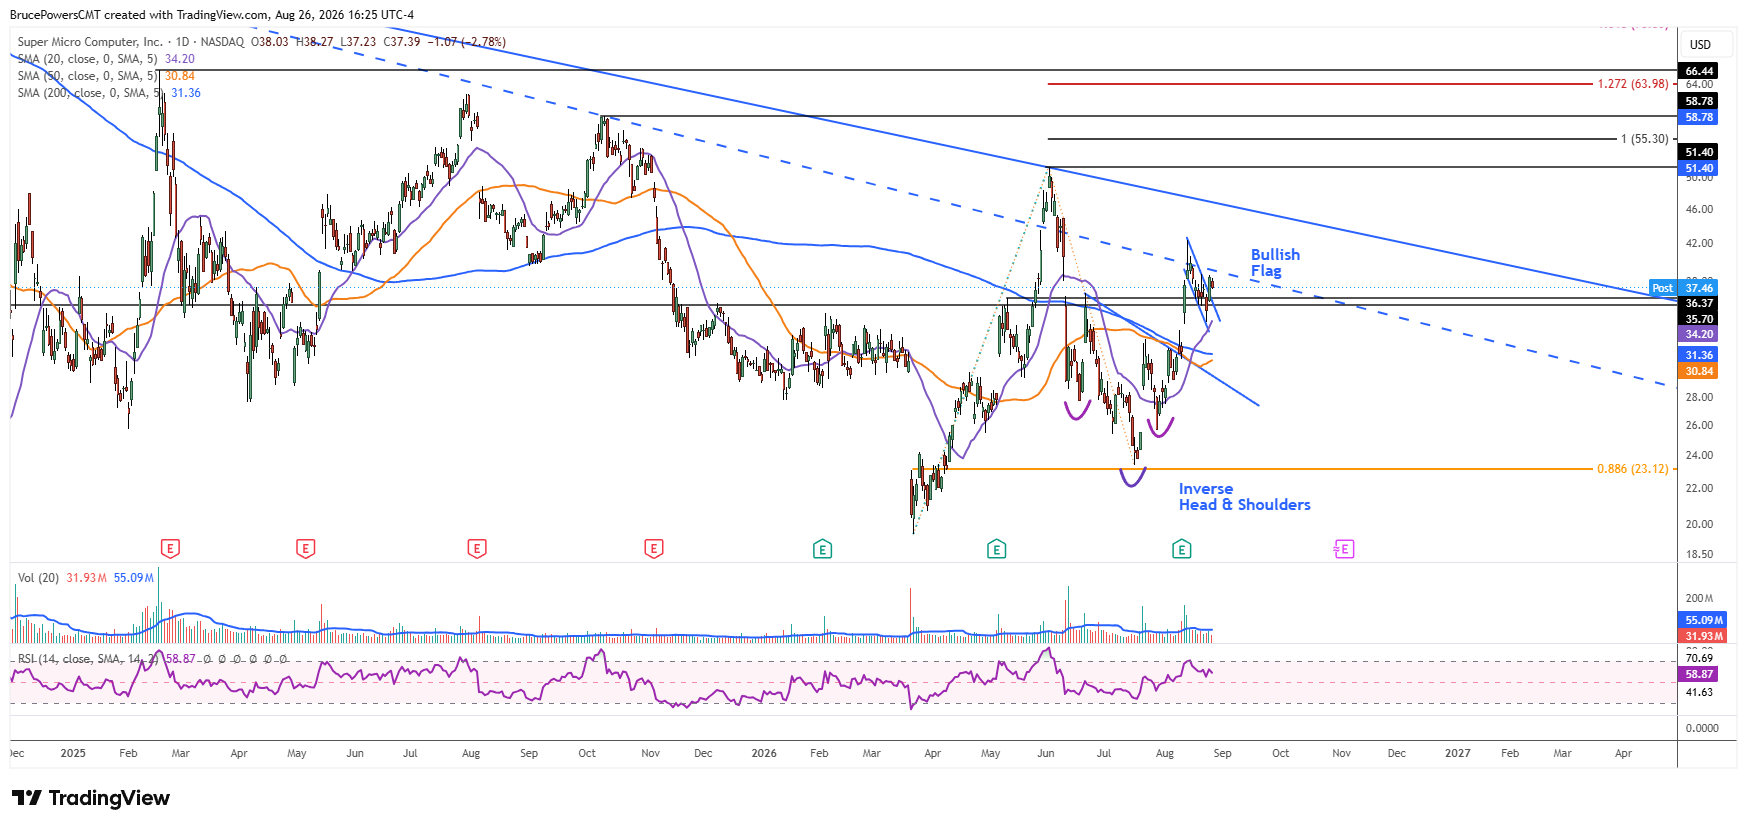The image size is (1747, 828).
Task: Click the blue 58.78 price label
Action: [x=1699, y=117]
